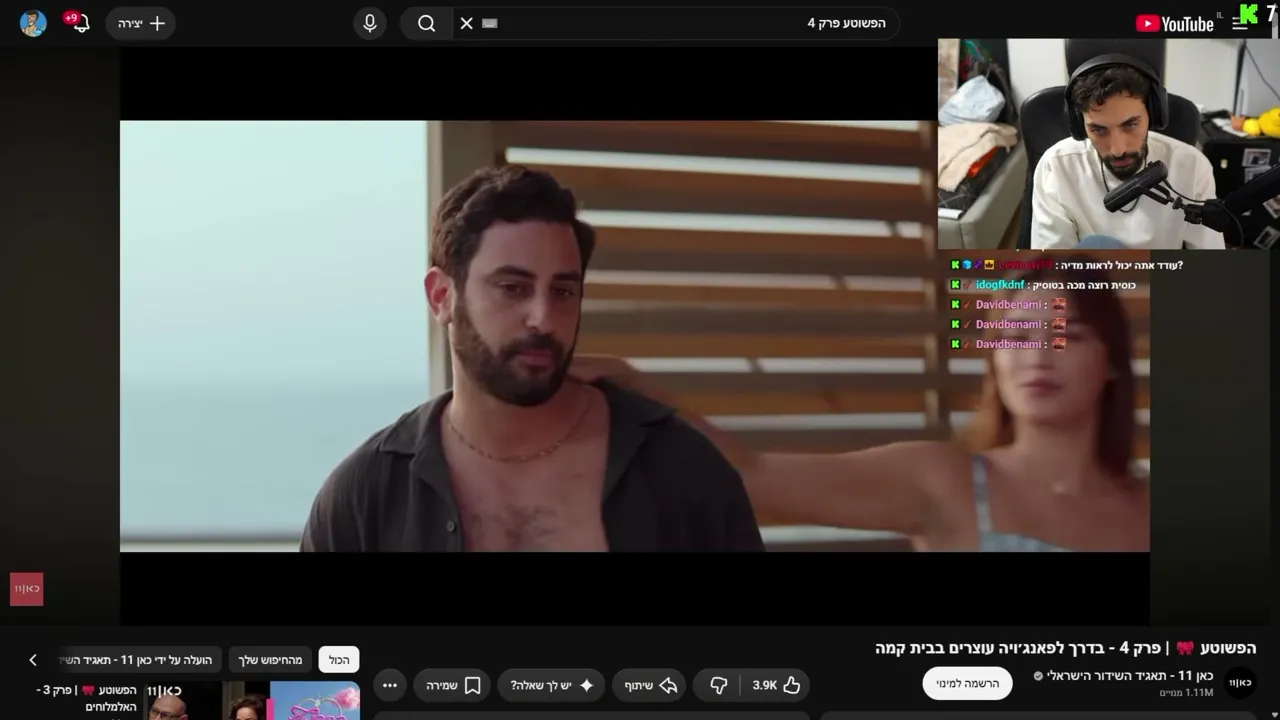Select the 'הכול' filter chip
1280x720 pixels.
pos(339,660)
